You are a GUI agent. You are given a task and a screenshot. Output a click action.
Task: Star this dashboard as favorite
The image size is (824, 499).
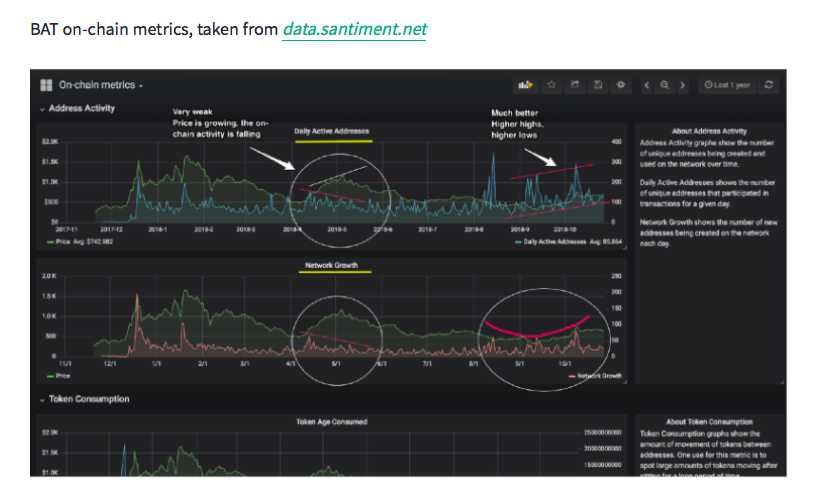tap(551, 86)
